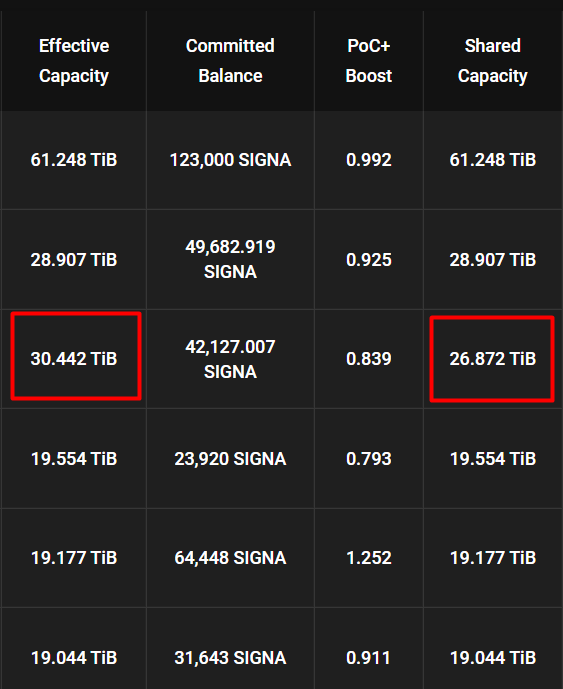Click the 0.793 PoC+ boost cell
This screenshot has height=689, width=563.
coord(369,459)
